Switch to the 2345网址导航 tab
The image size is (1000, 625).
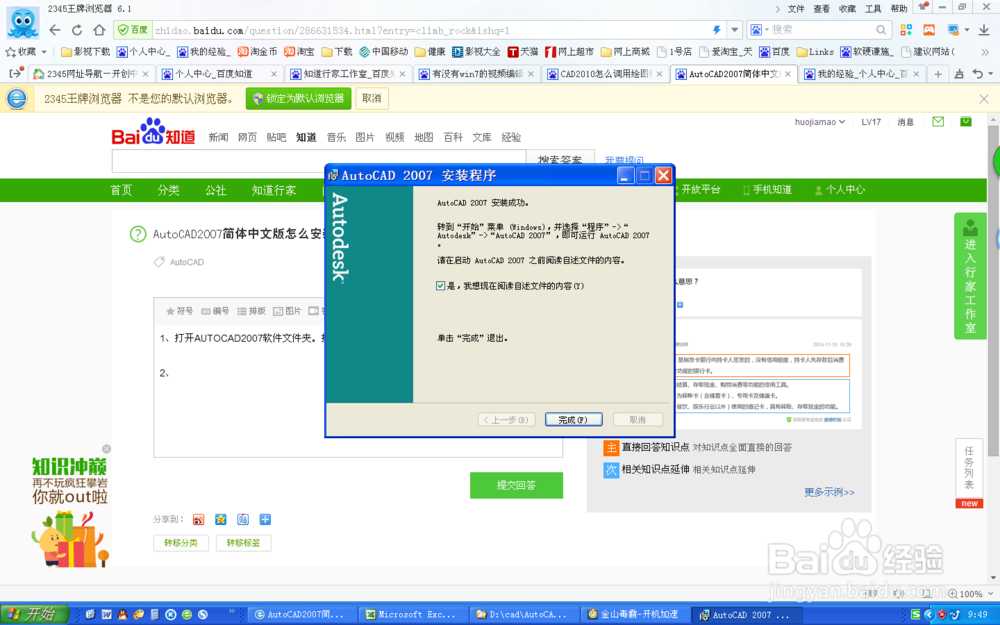point(91,74)
